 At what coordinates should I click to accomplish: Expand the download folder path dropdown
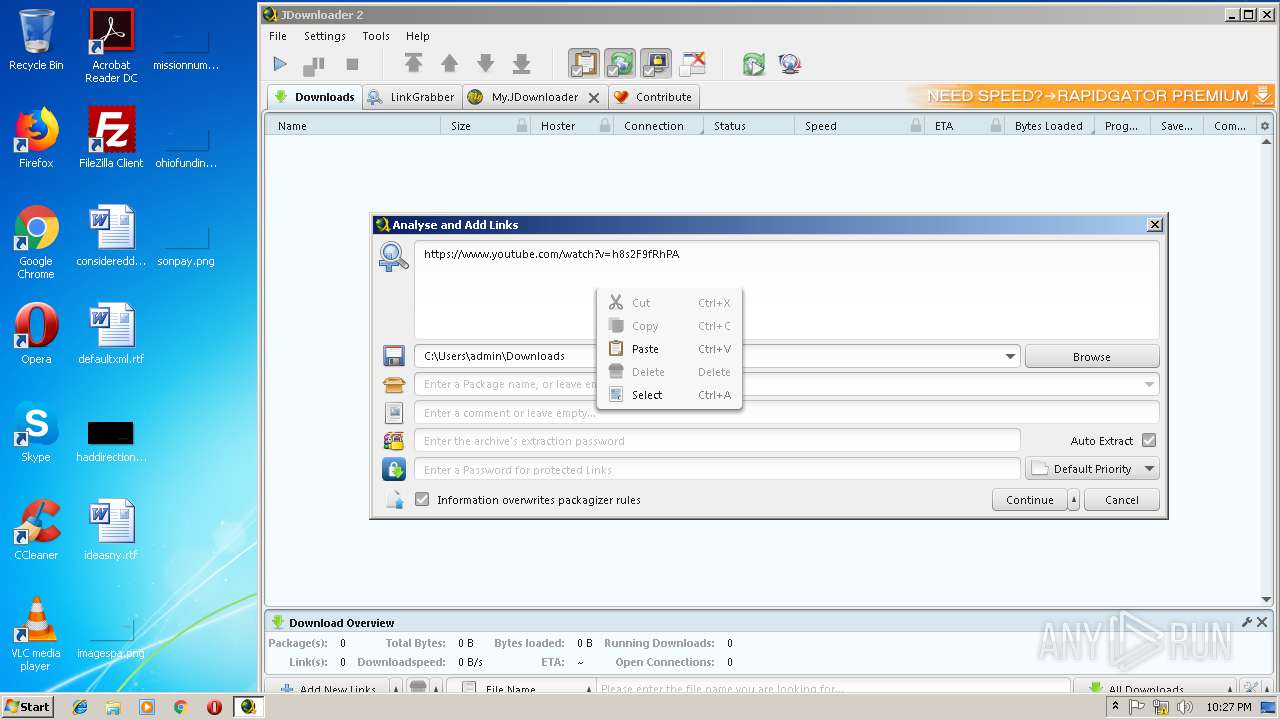(1010, 356)
